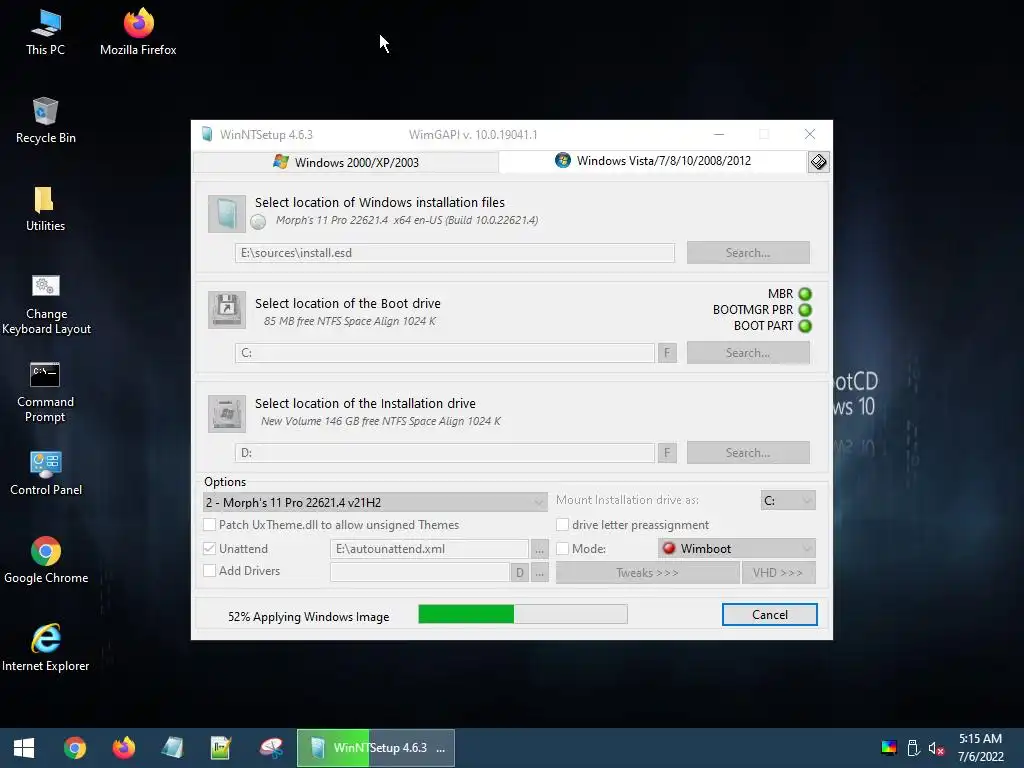Open the Utilities folder on desktop

click(45, 209)
